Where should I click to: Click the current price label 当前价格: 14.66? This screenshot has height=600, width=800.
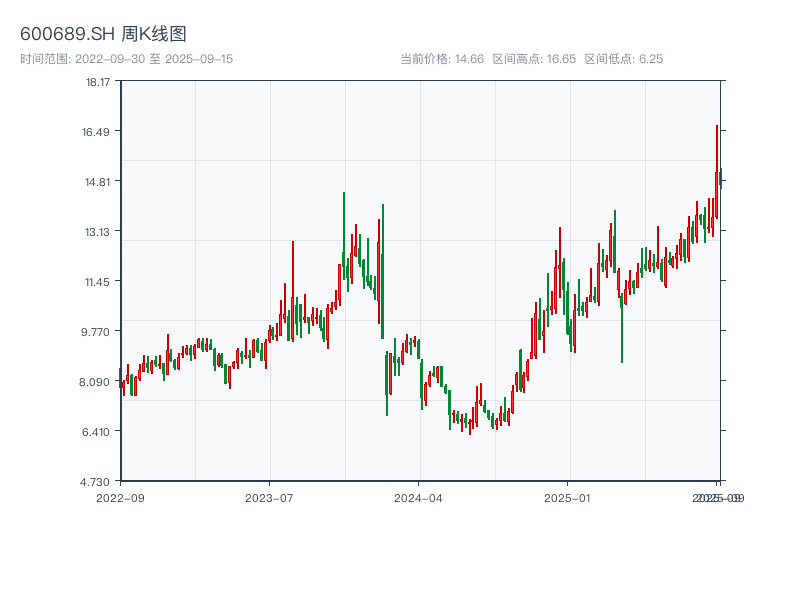[x=442, y=59]
